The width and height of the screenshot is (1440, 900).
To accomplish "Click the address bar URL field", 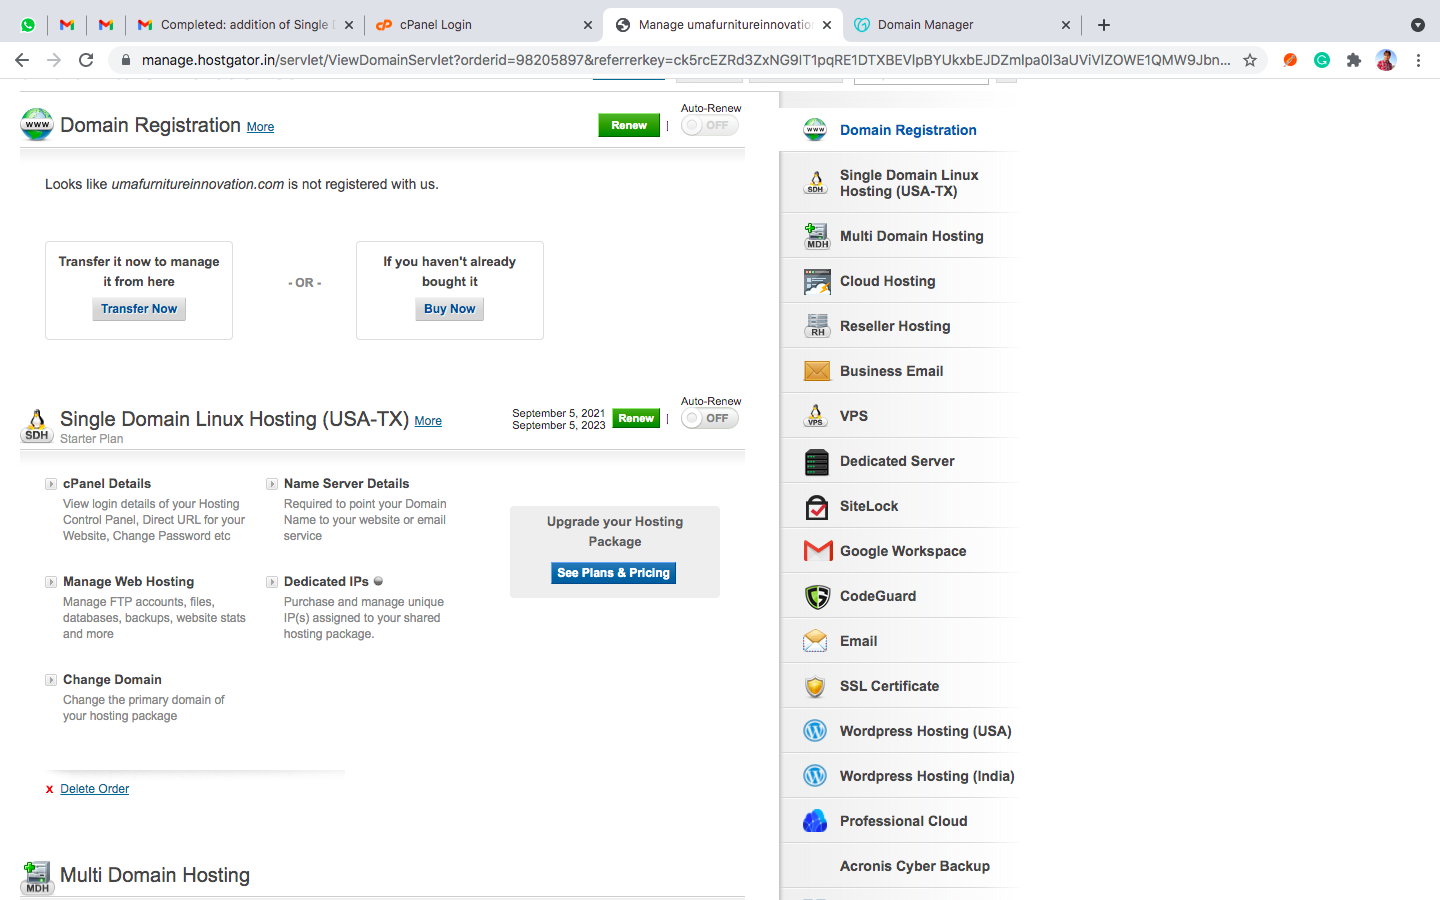I will pos(685,60).
